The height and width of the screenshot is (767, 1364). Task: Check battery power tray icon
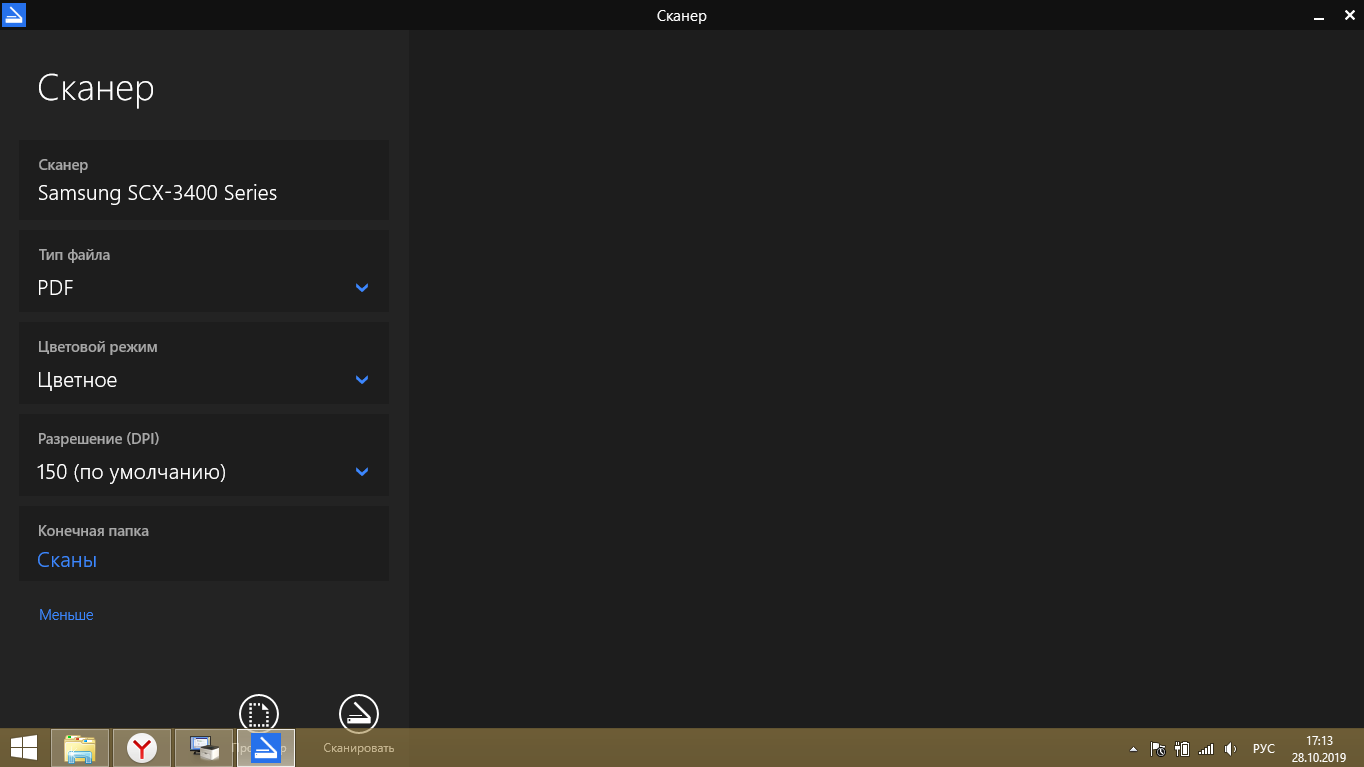click(1182, 749)
